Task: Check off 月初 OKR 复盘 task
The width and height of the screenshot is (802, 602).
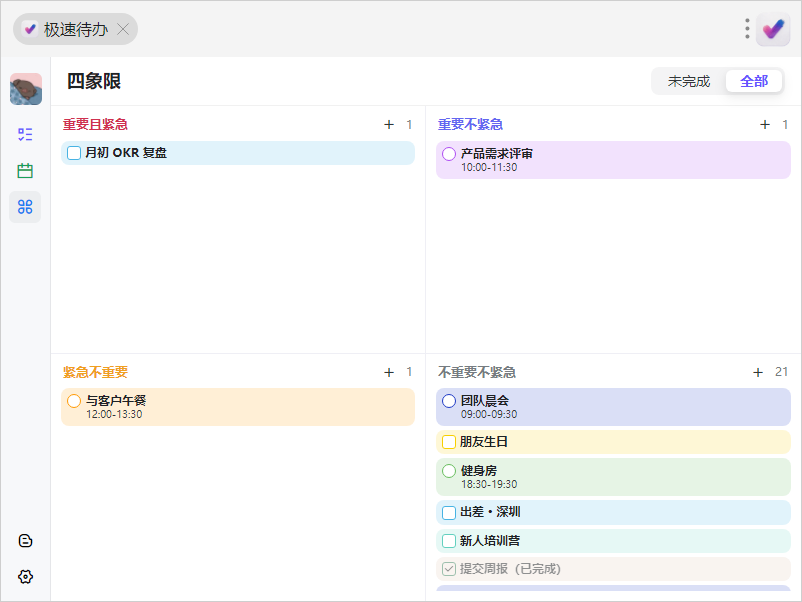Action: pos(74,153)
